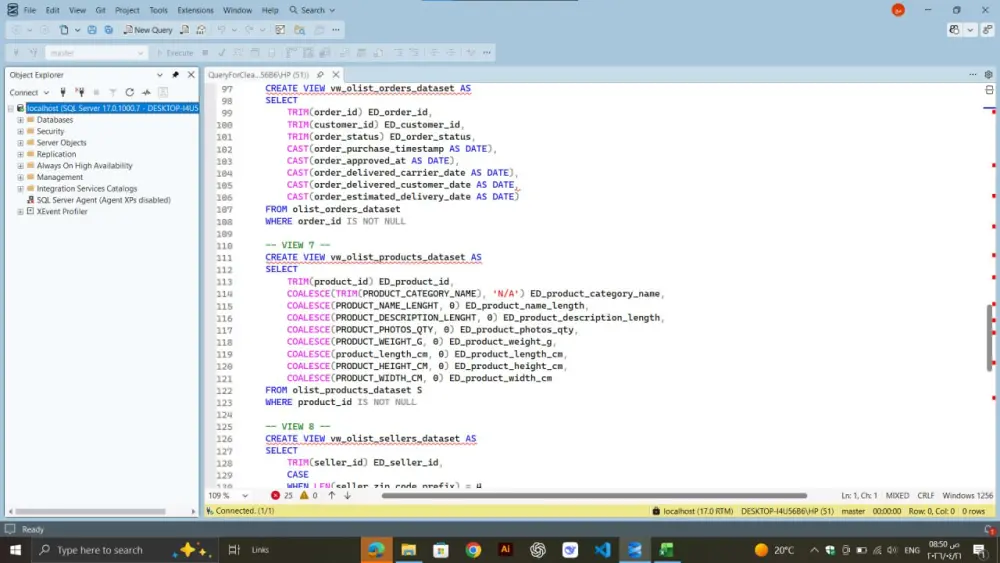Image resolution: width=1000 pixels, height=563 pixels.
Task: Stop the query with the cancel executing icon
Action: click(x=205, y=53)
